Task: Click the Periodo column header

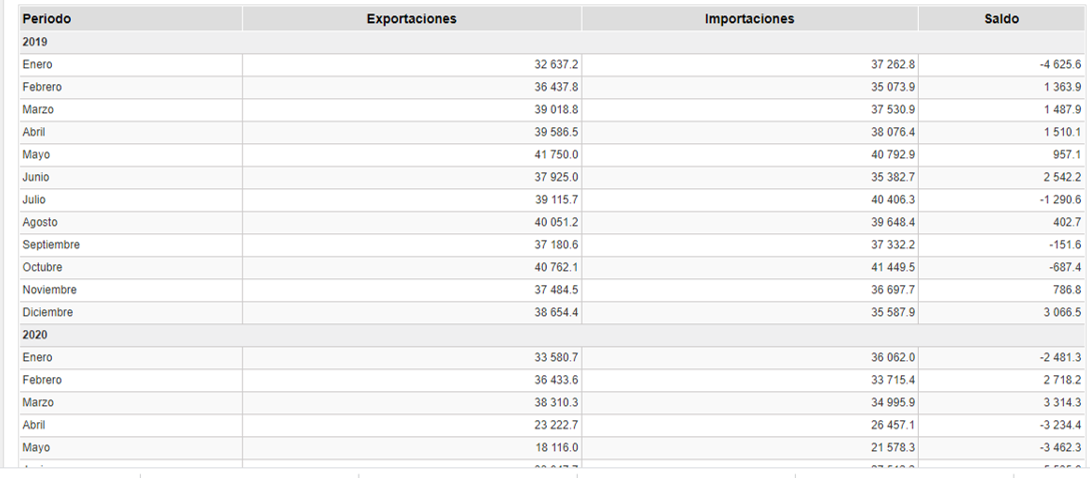Action: [47, 19]
